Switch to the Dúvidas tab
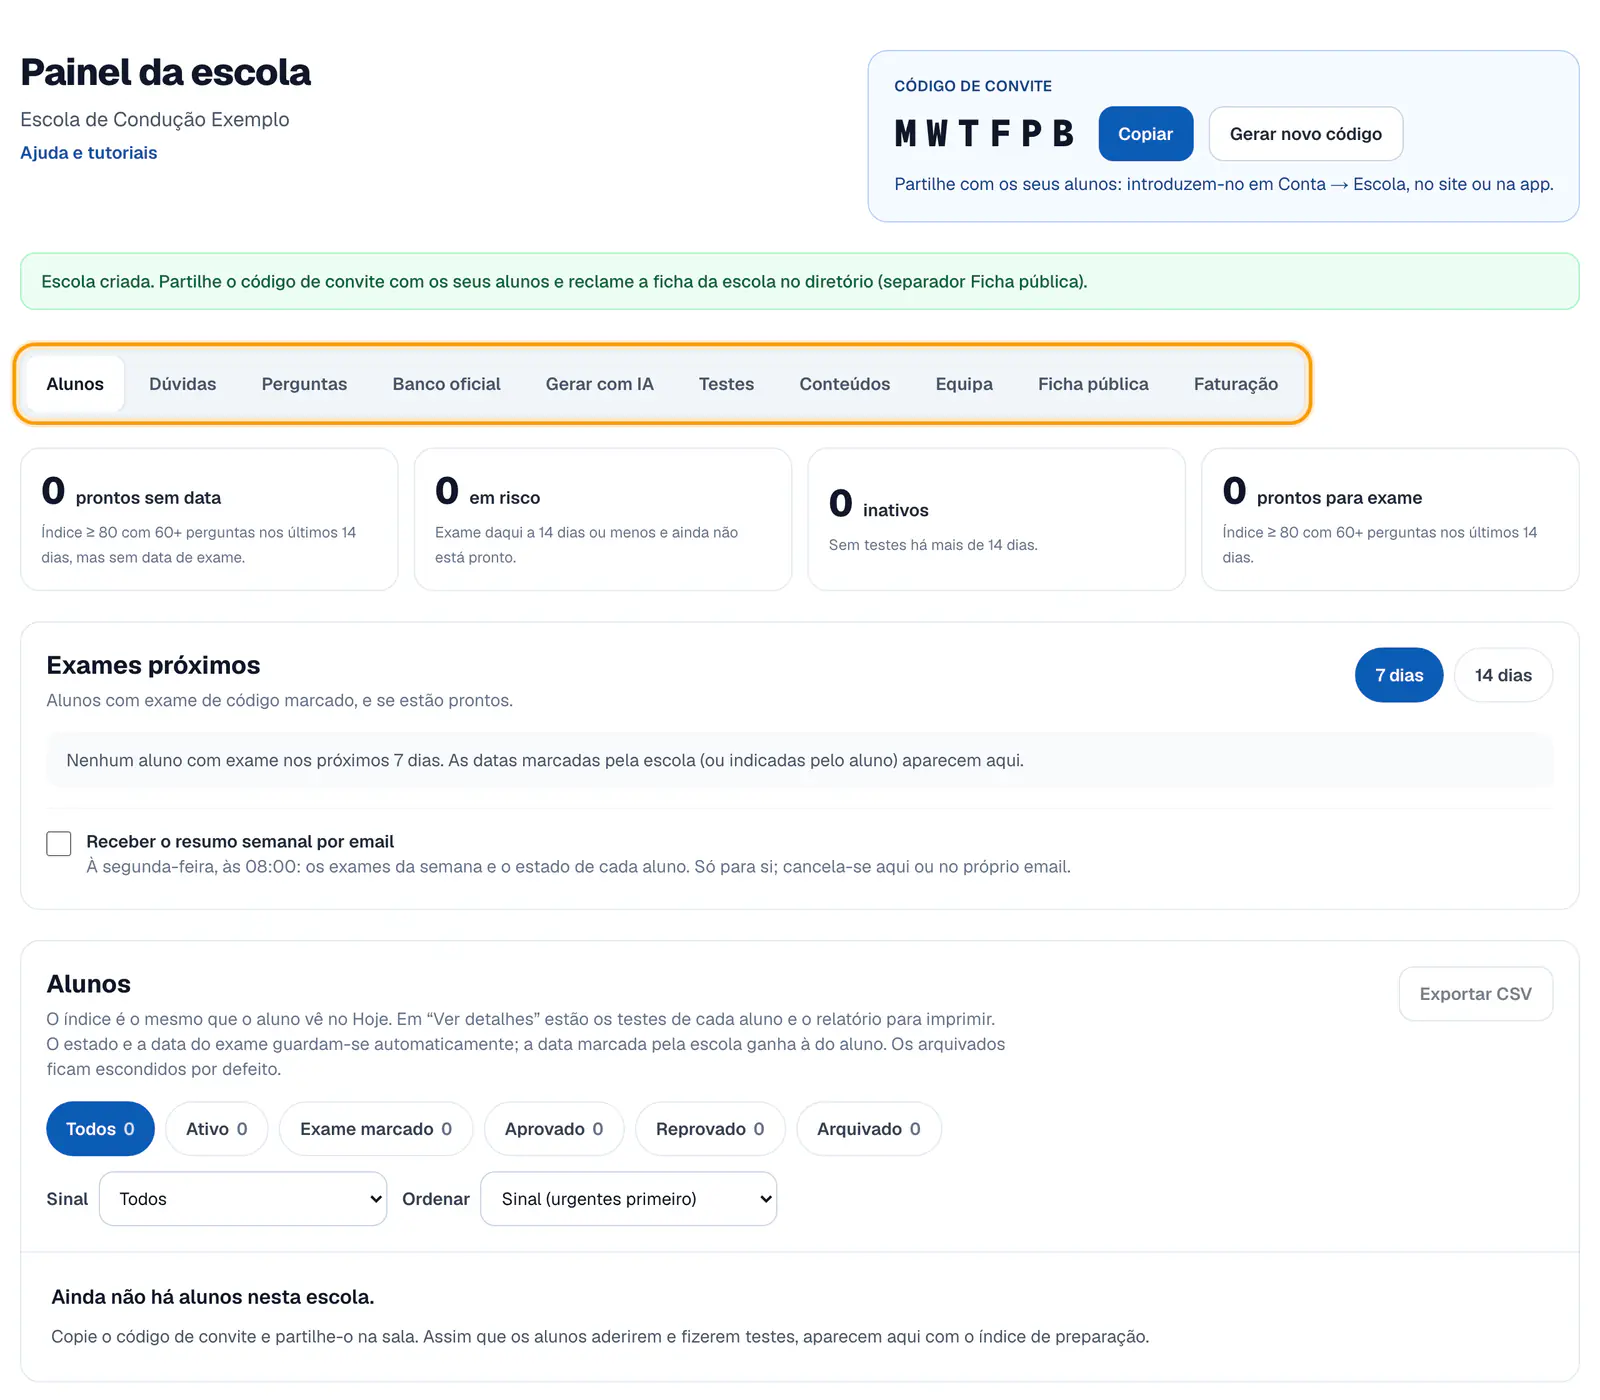Viewport: 1600px width, 1400px height. [183, 384]
